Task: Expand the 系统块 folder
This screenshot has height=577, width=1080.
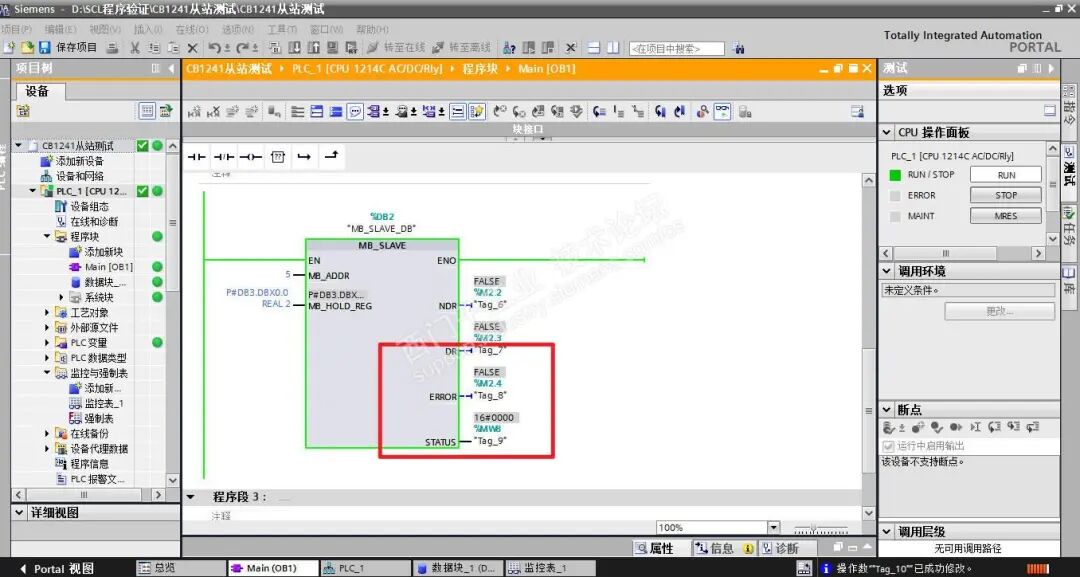Action: point(61,297)
